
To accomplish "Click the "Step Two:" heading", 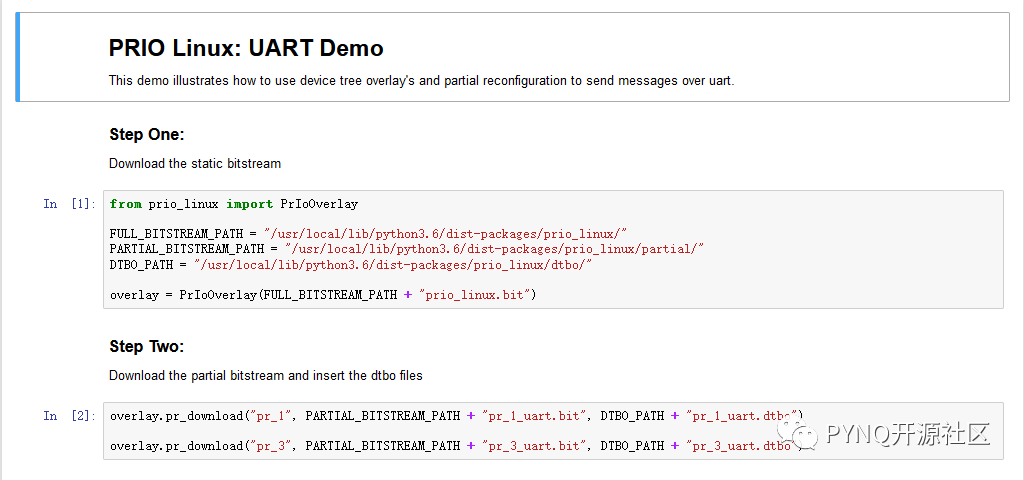I will point(147,347).
